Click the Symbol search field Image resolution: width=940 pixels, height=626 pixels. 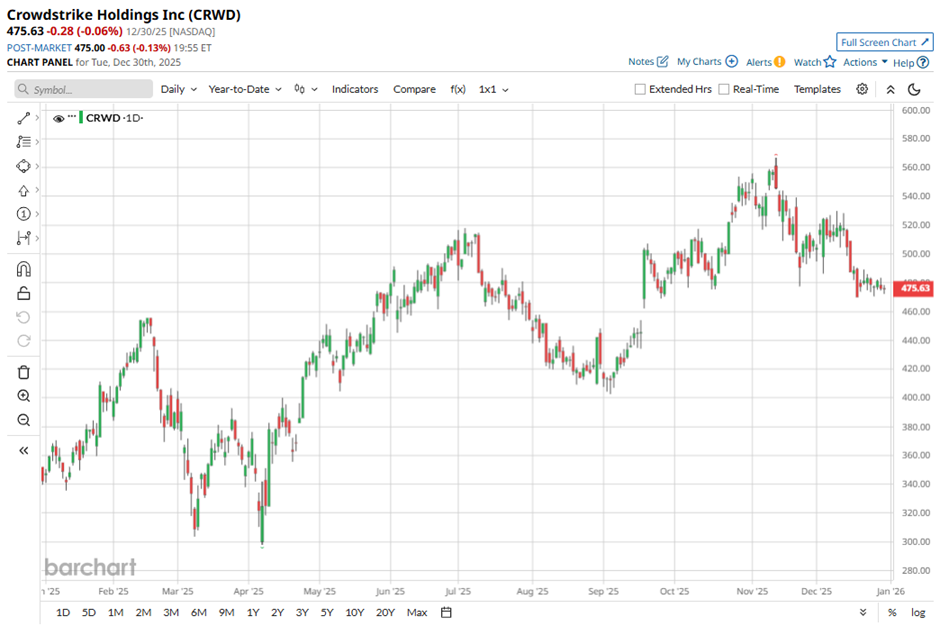(83, 89)
